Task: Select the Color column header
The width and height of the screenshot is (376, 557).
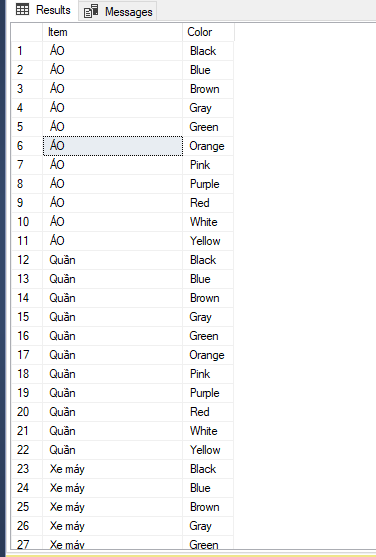Action: (x=208, y=32)
